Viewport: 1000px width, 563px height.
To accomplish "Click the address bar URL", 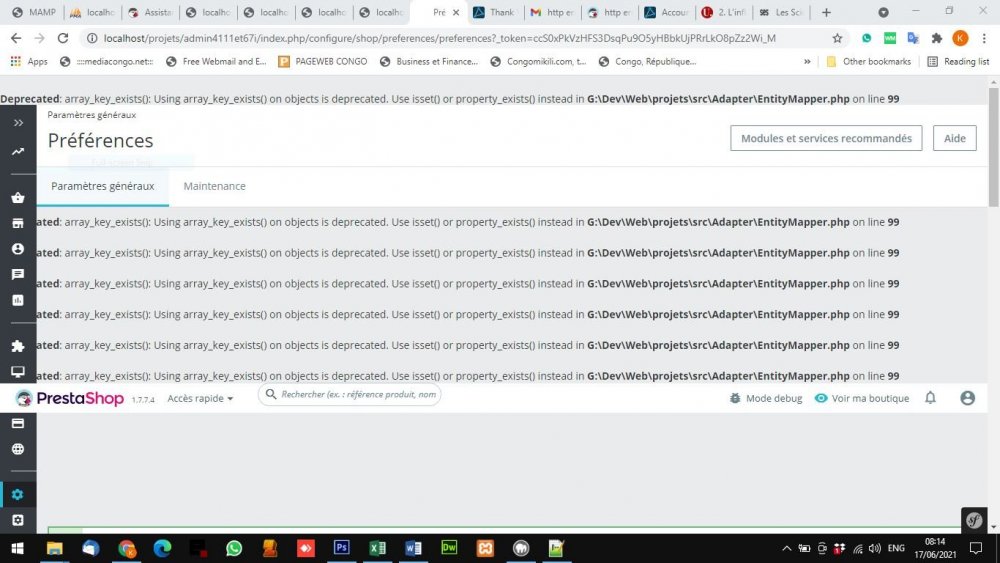I will click(439, 38).
